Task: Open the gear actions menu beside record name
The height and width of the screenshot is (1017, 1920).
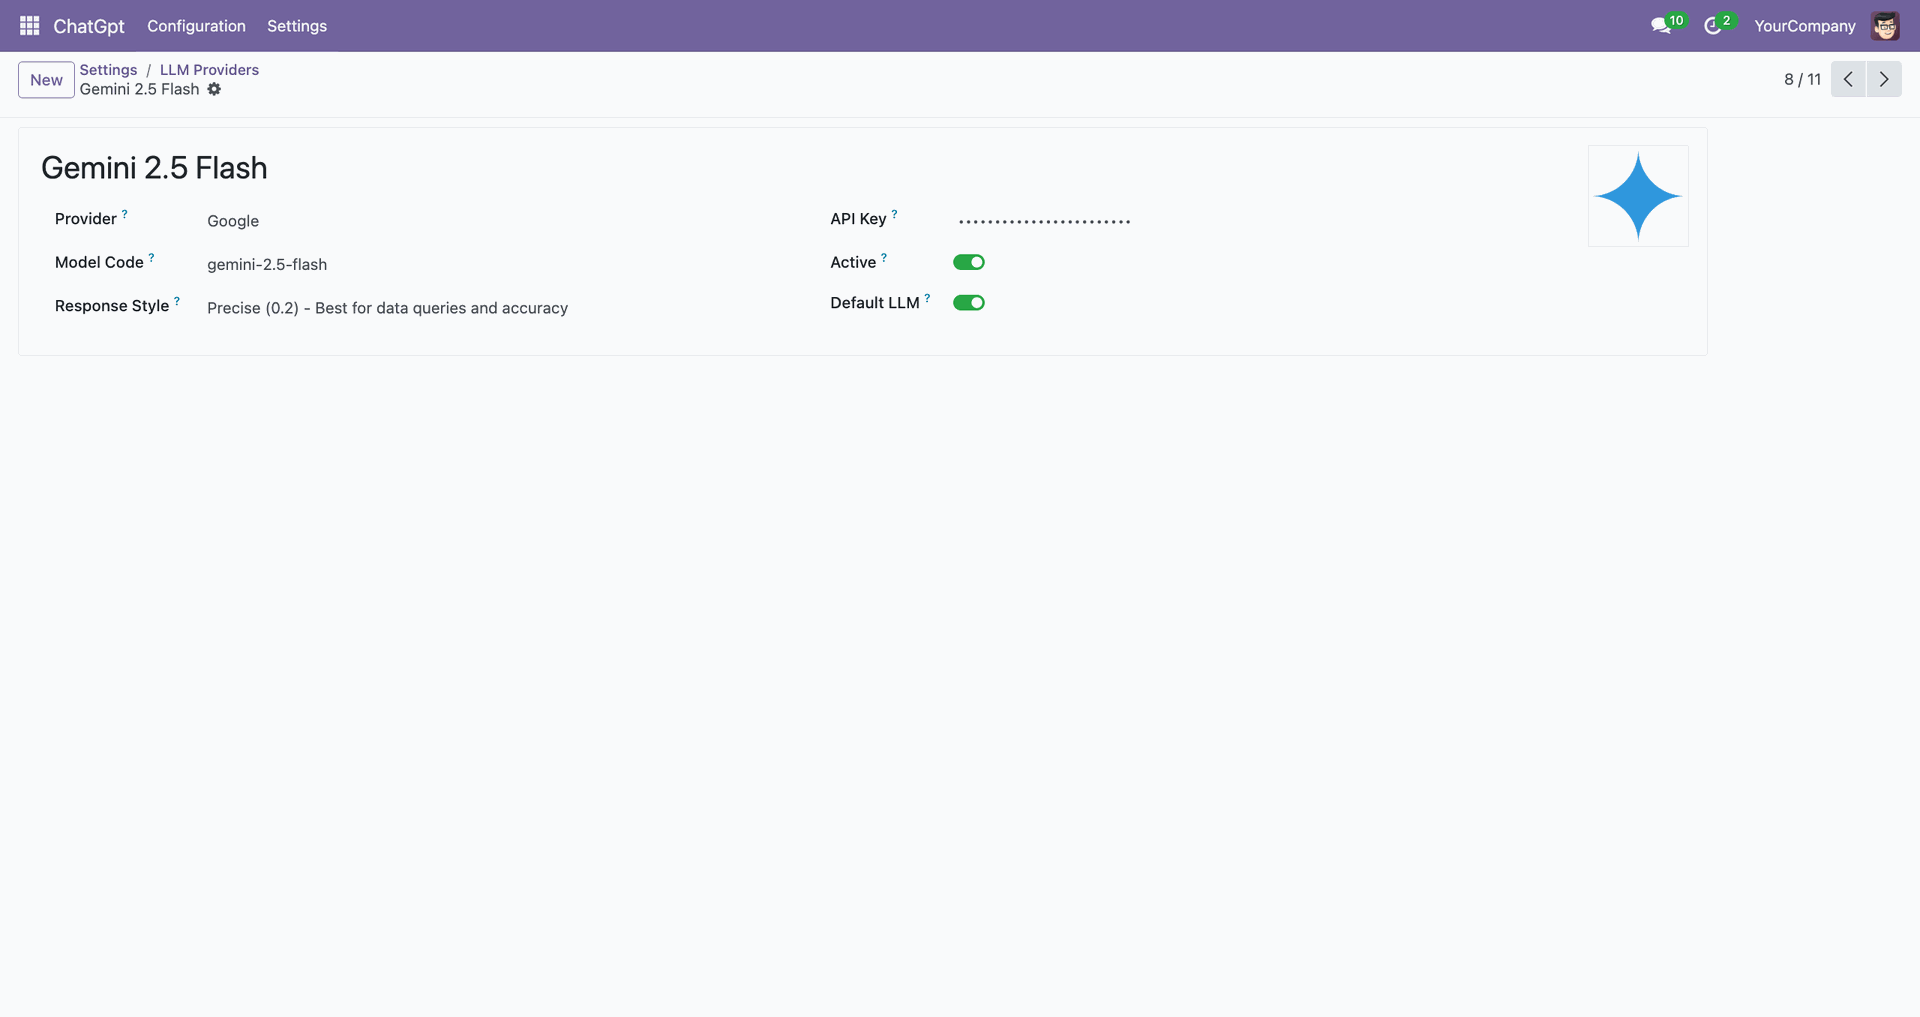Action: [214, 89]
